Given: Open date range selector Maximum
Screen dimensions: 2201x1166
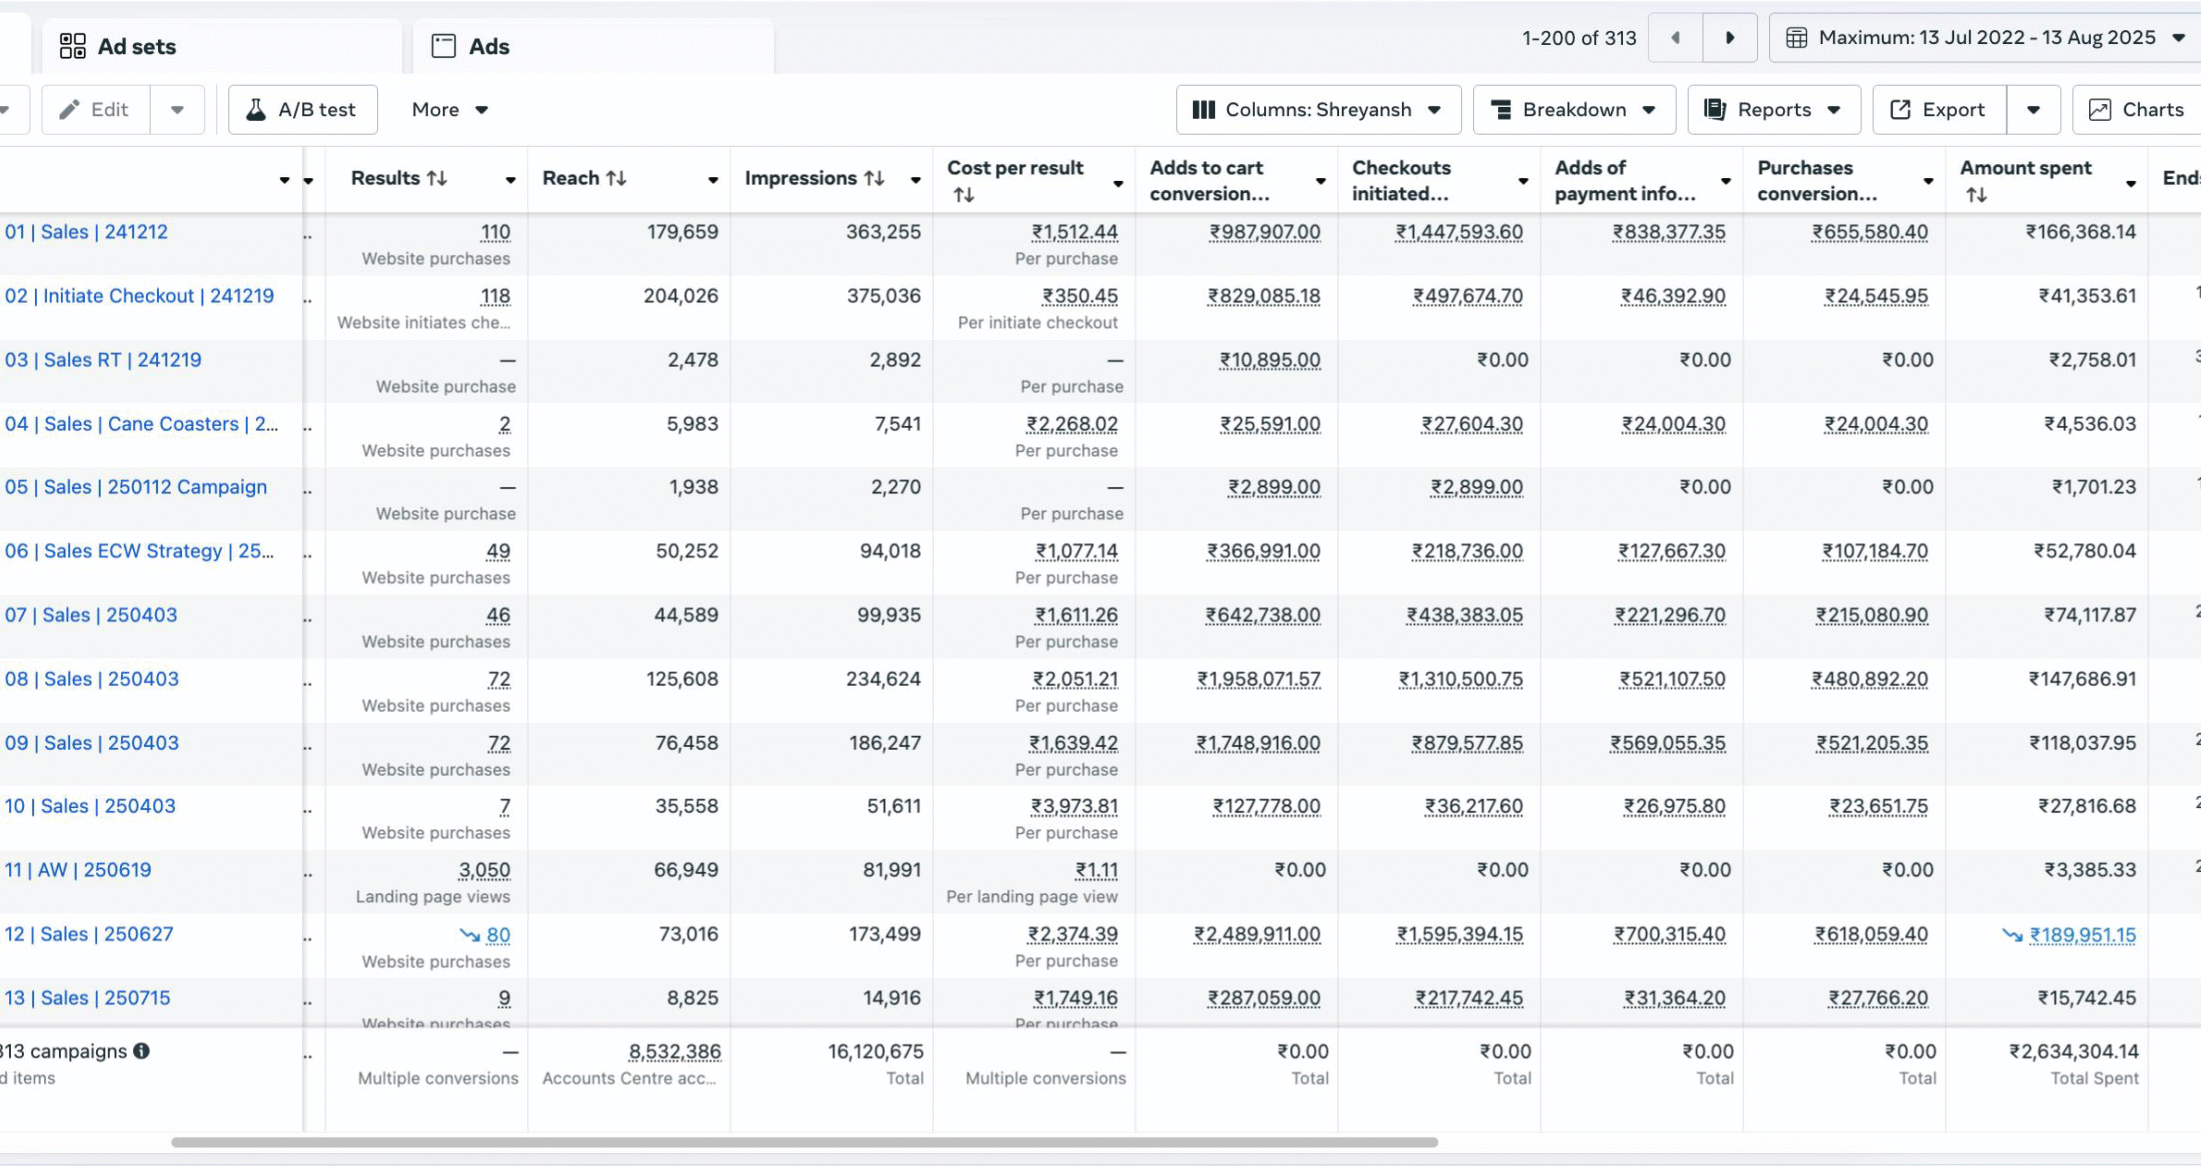Looking at the screenshot, I should pos(1985,38).
